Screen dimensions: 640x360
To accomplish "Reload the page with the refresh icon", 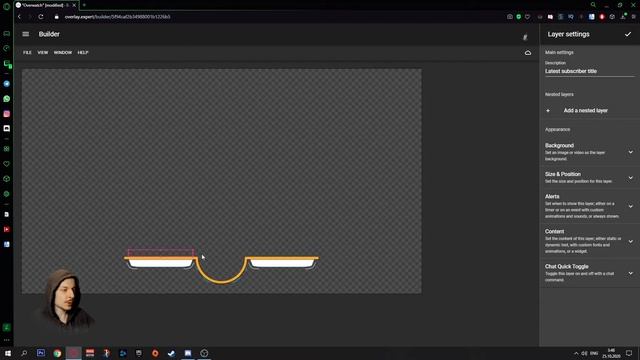I will (x=41, y=17).
